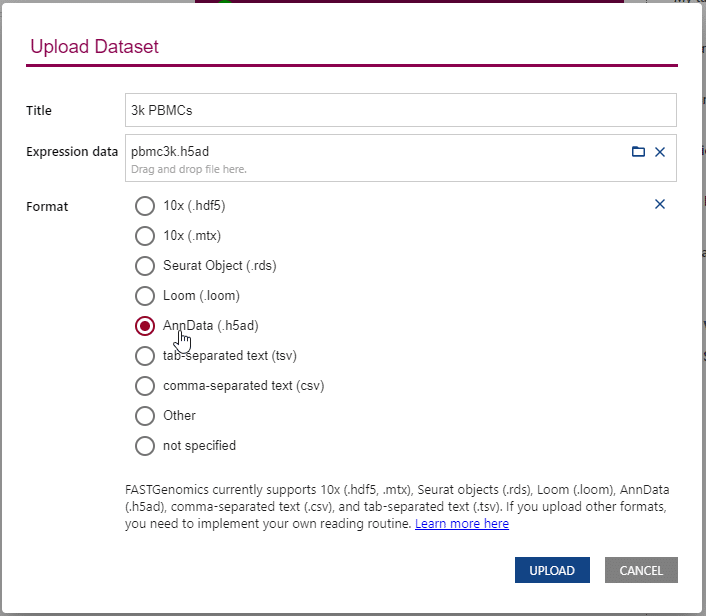706x616 pixels.
Task: Click the Upload Dataset dialog heading
Action: (95, 46)
